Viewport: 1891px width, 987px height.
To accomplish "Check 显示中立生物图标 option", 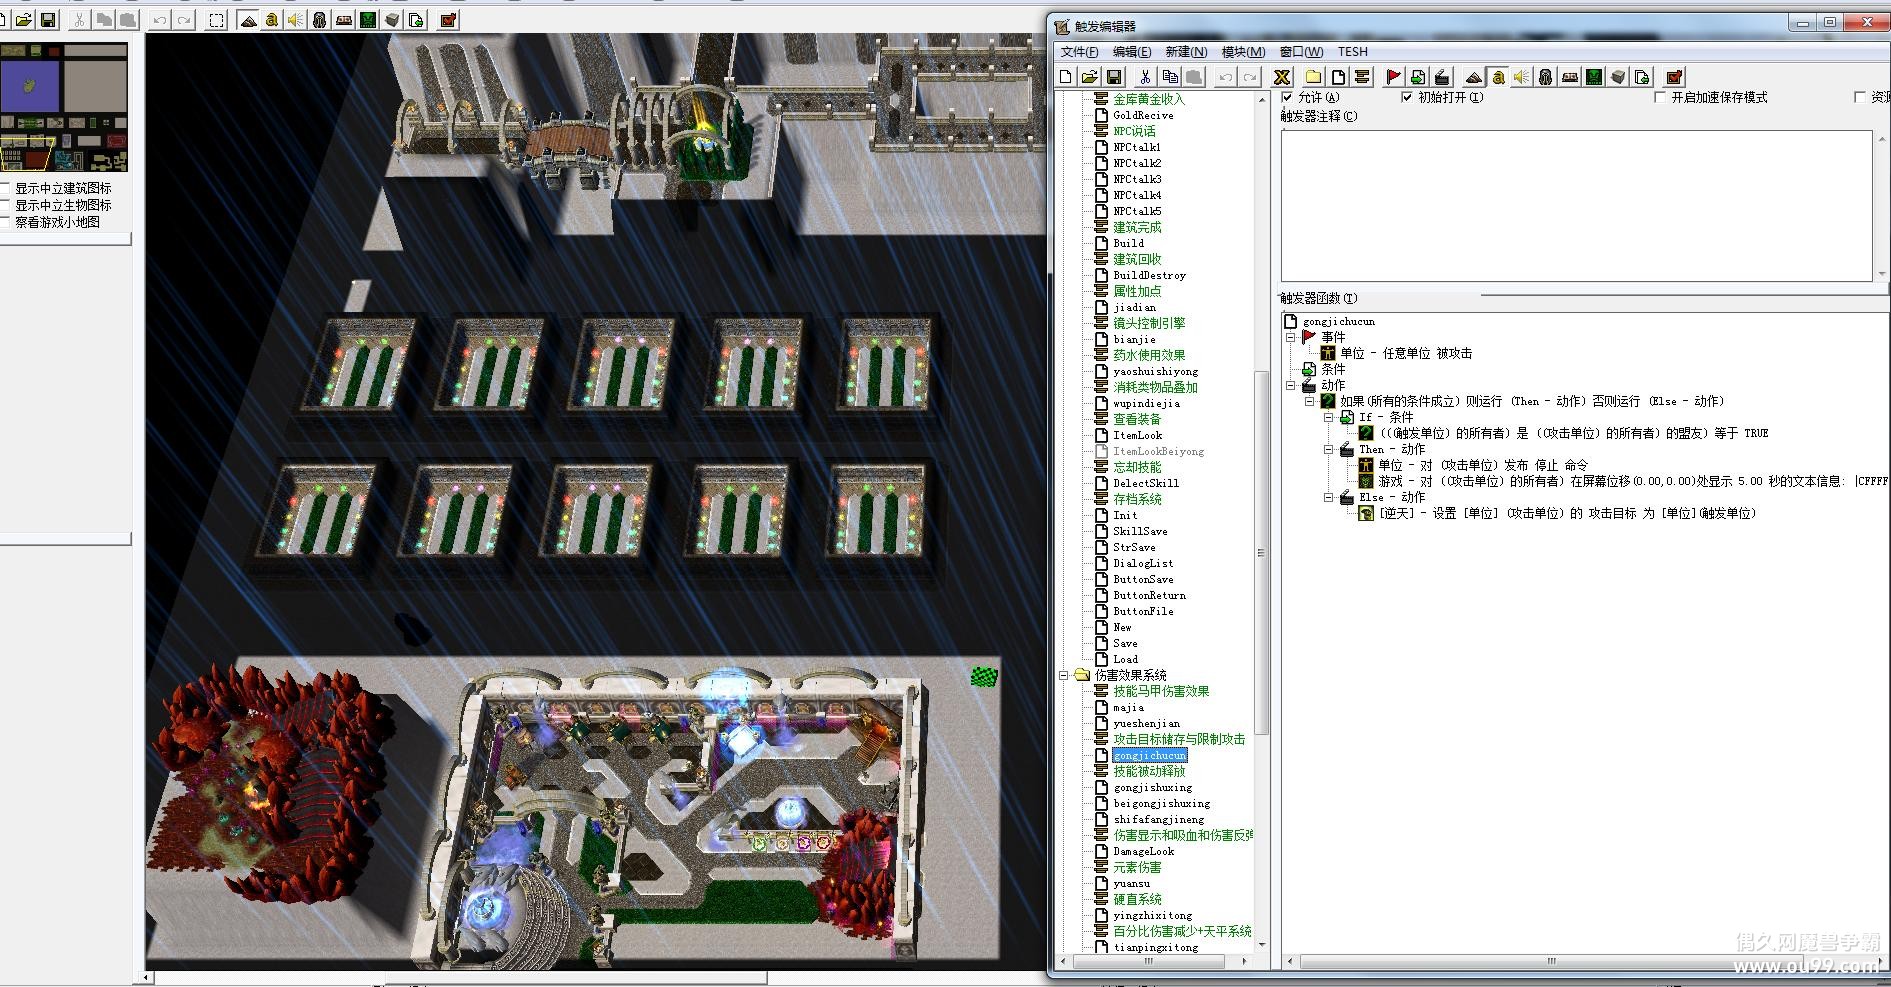I will (5, 205).
